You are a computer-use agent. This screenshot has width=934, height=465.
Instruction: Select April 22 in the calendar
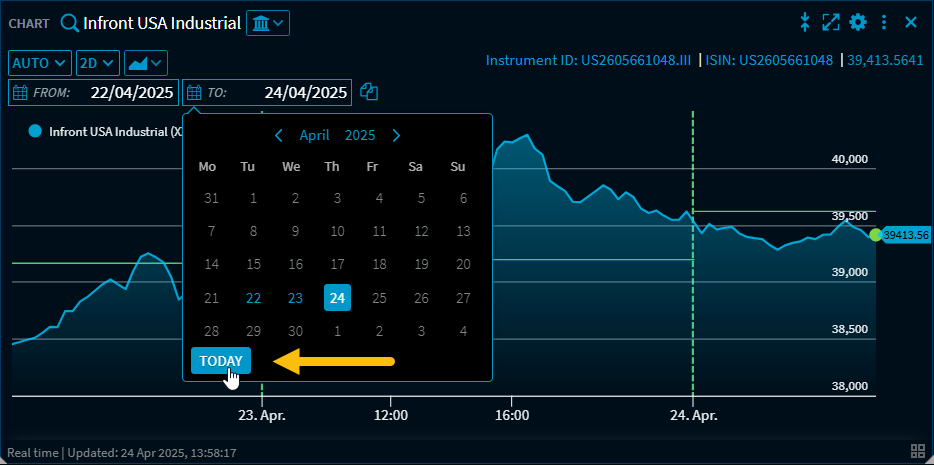[x=253, y=298]
